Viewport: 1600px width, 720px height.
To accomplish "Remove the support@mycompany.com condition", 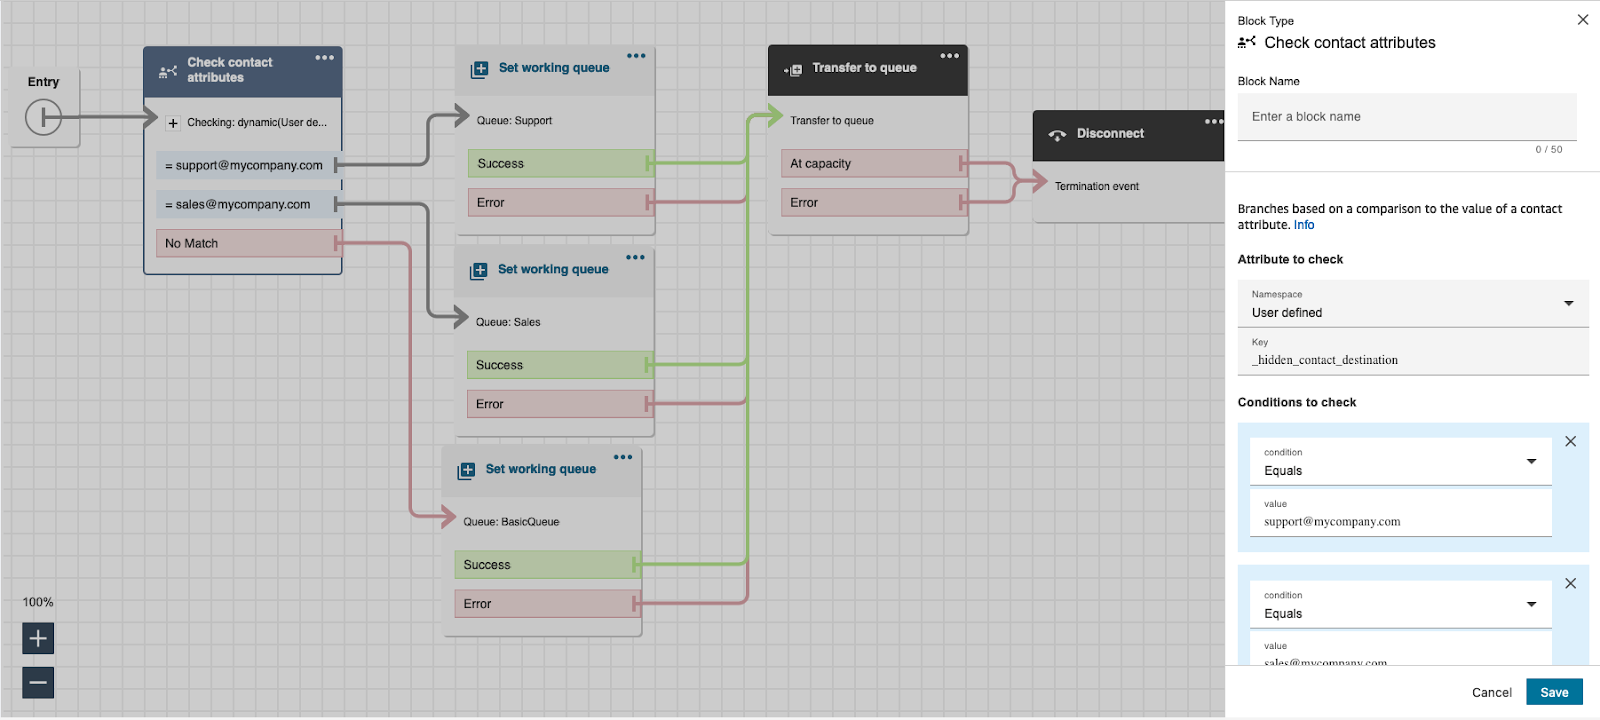I will (x=1570, y=441).
